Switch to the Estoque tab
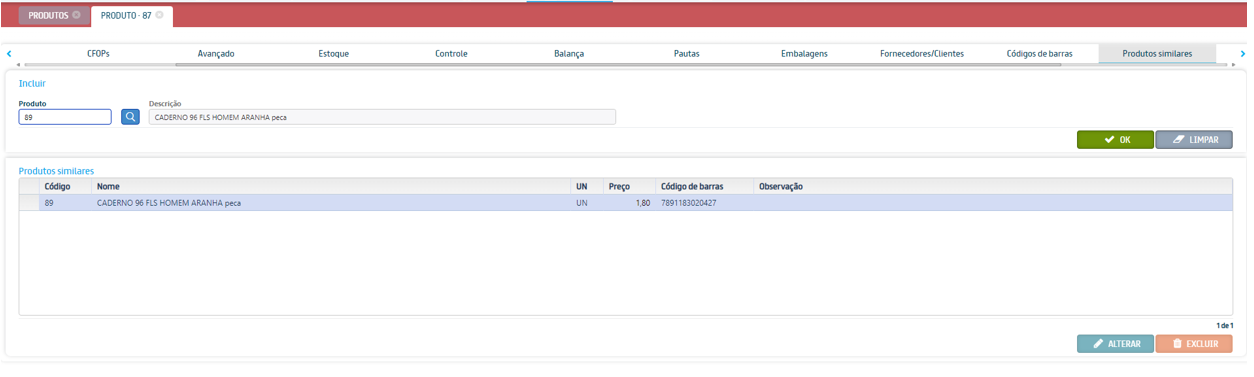This screenshot has height=377, width=1254. (x=334, y=54)
